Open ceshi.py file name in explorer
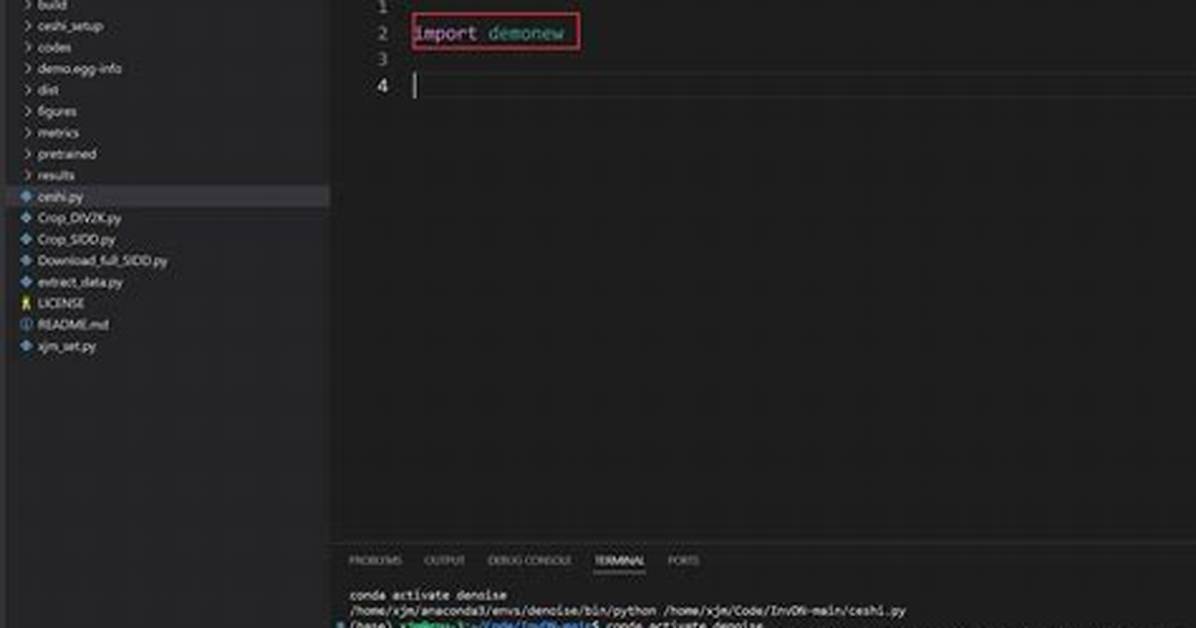The height and width of the screenshot is (628, 1196). click(60, 197)
